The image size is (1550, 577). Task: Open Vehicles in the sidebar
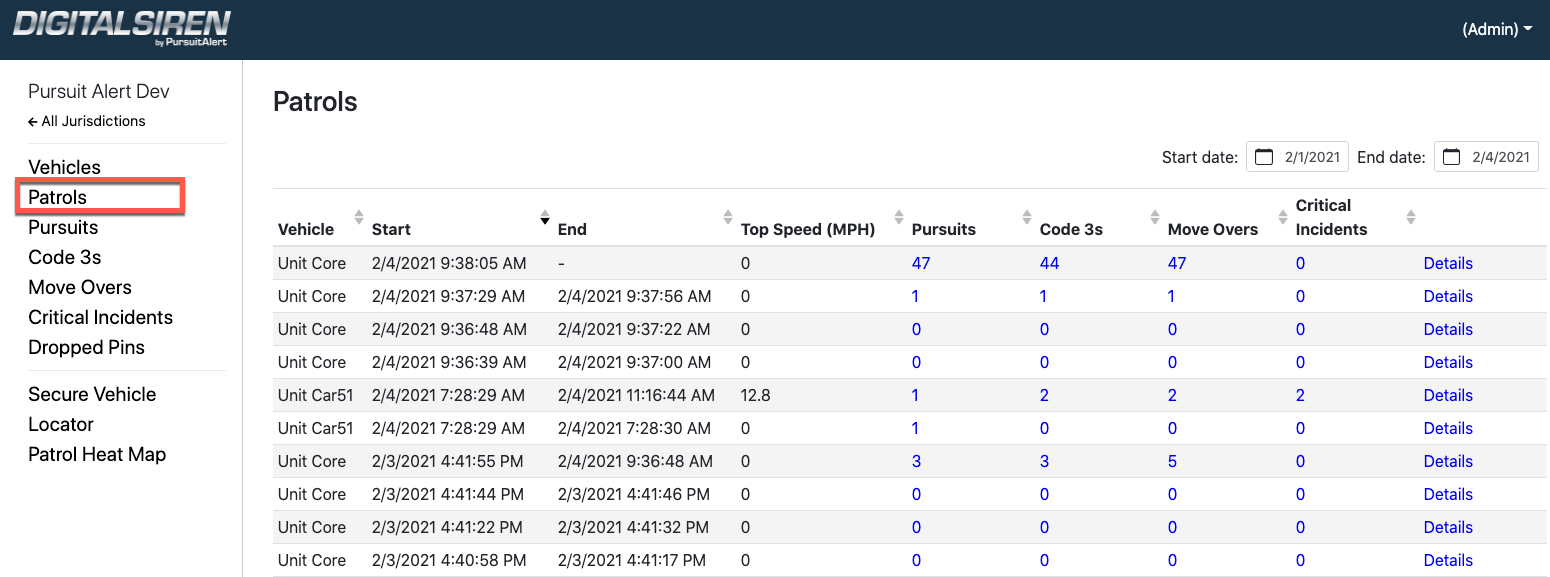[x=64, y=167]
